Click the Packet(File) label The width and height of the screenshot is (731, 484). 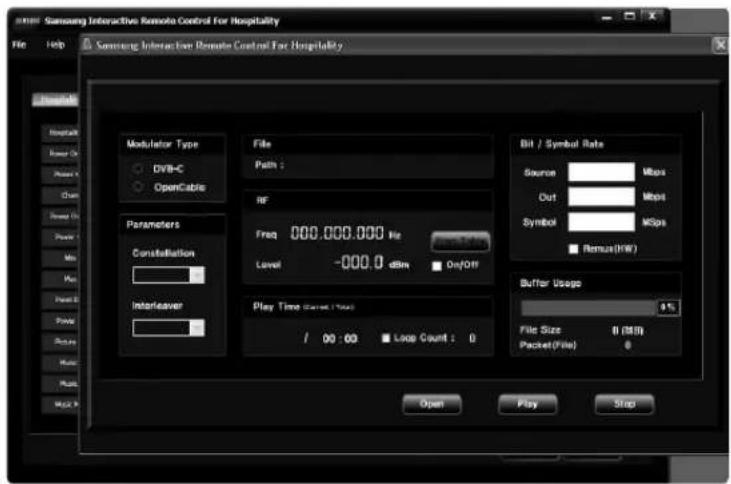click(x=548, y=345)
